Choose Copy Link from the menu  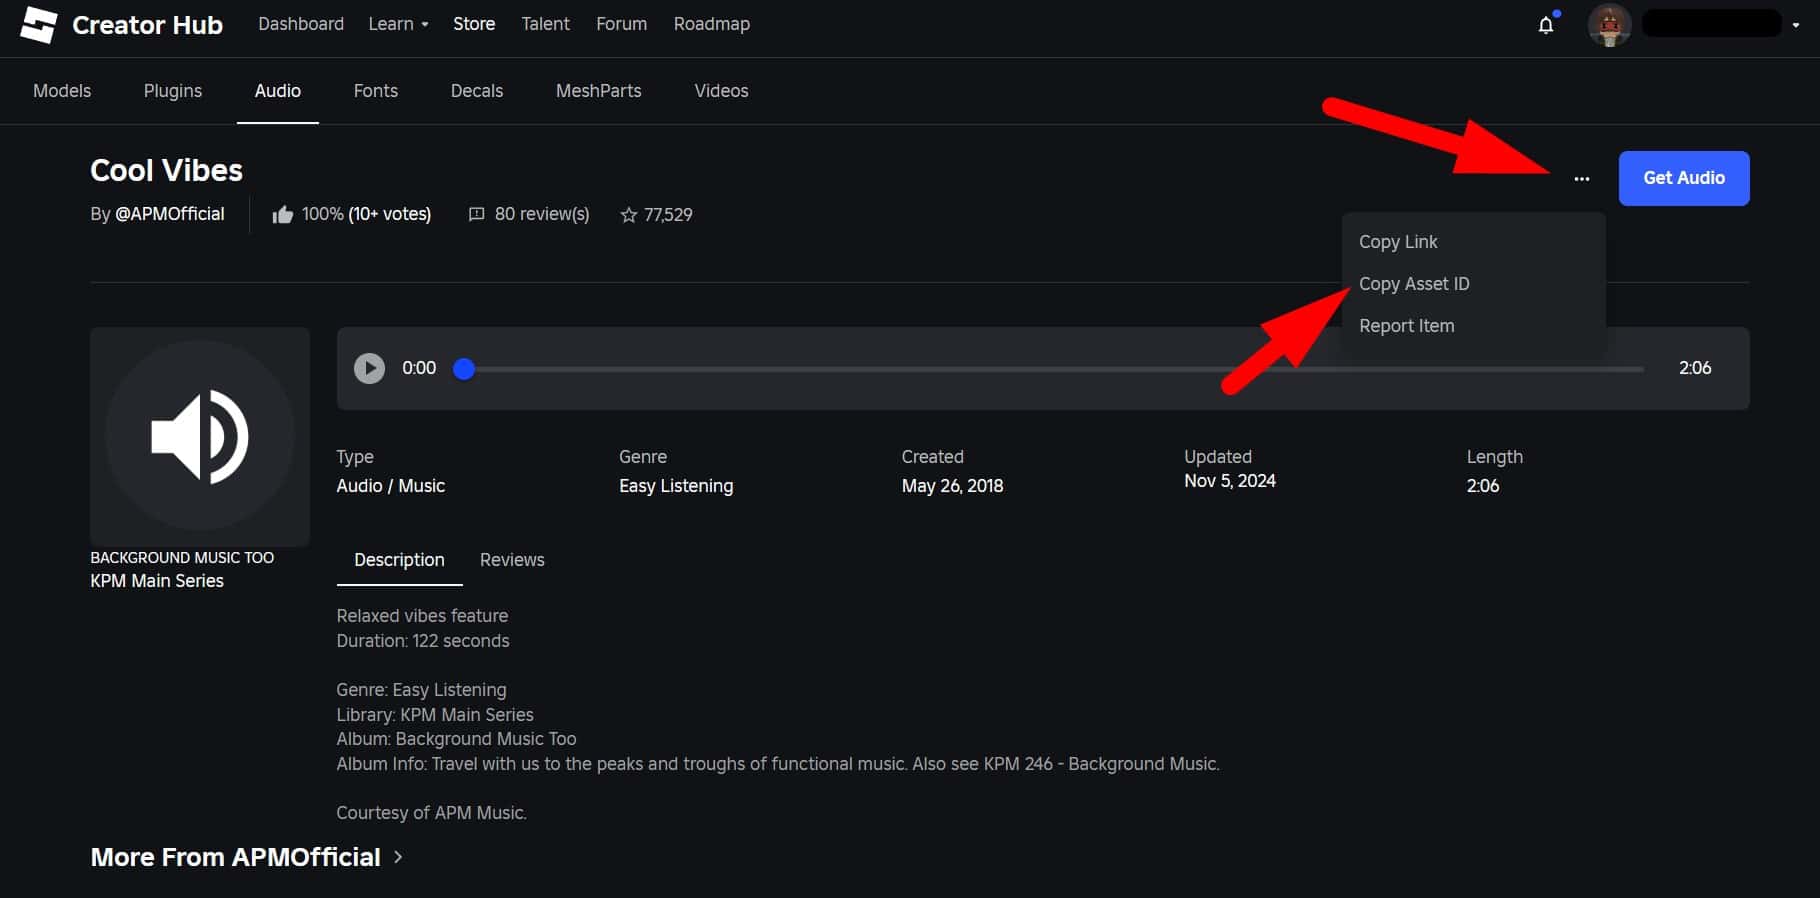pyautogui.click(x=1397, y=242)
